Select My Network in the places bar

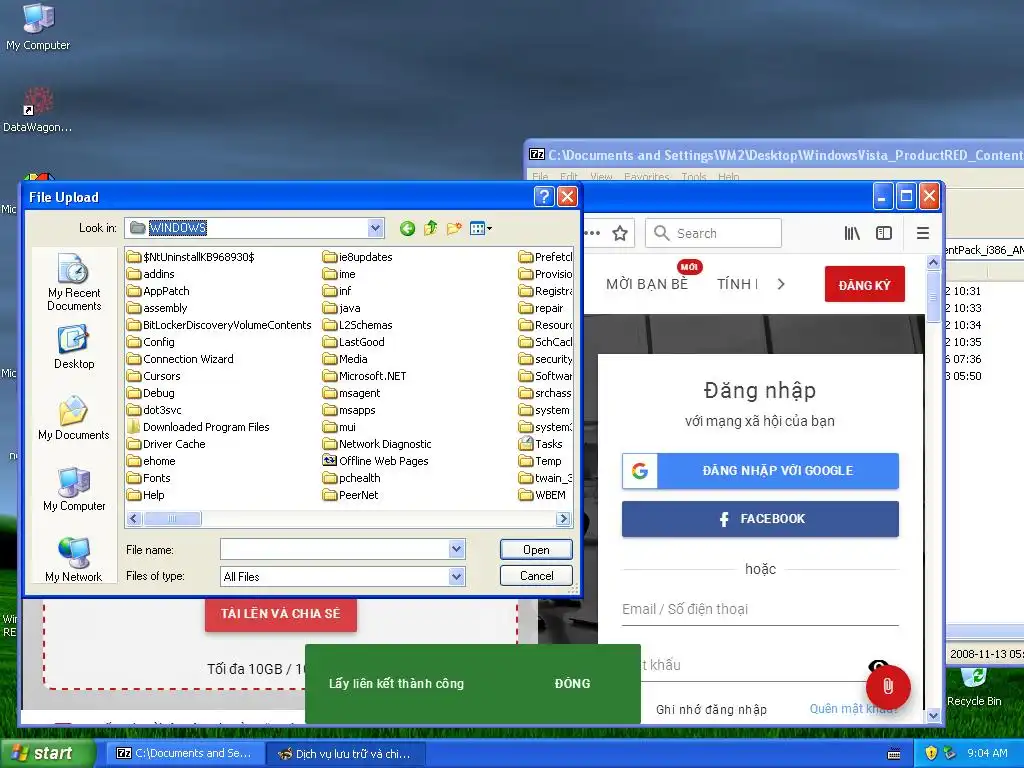(74, 560)
